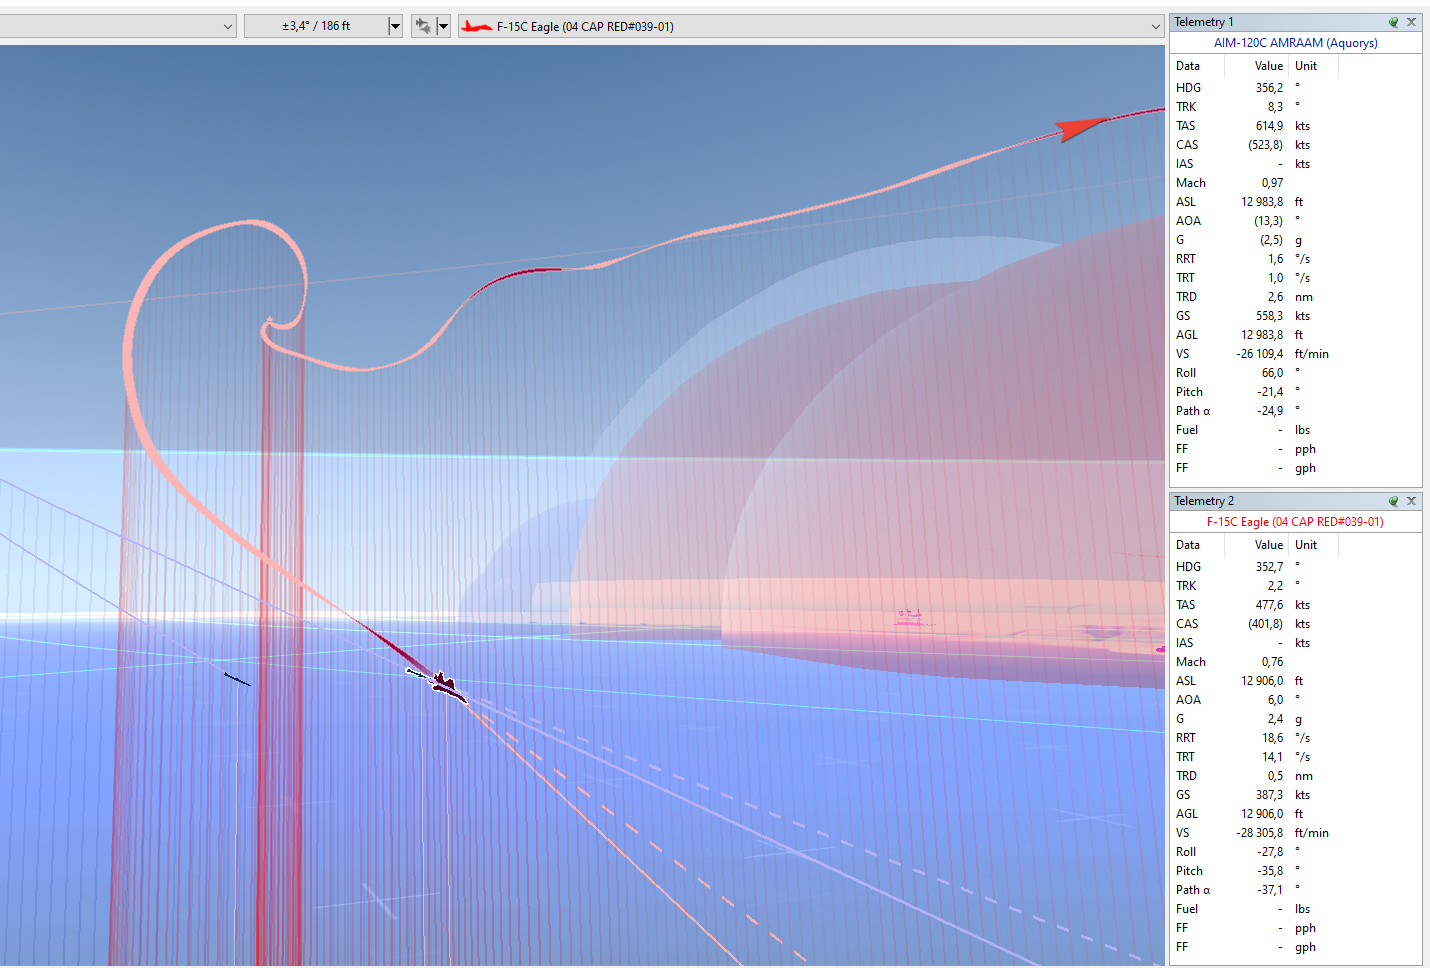Click Pitch value -35,8 in Telemetry 2

coord(1270,871)
